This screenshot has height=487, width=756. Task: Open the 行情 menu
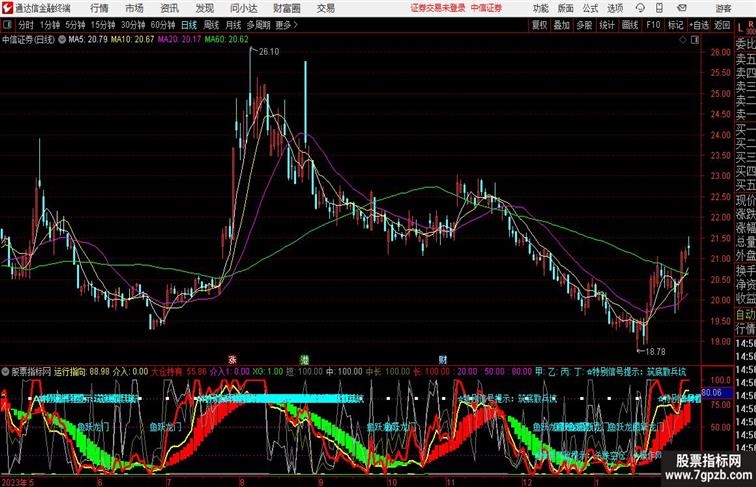coord(99,8)
